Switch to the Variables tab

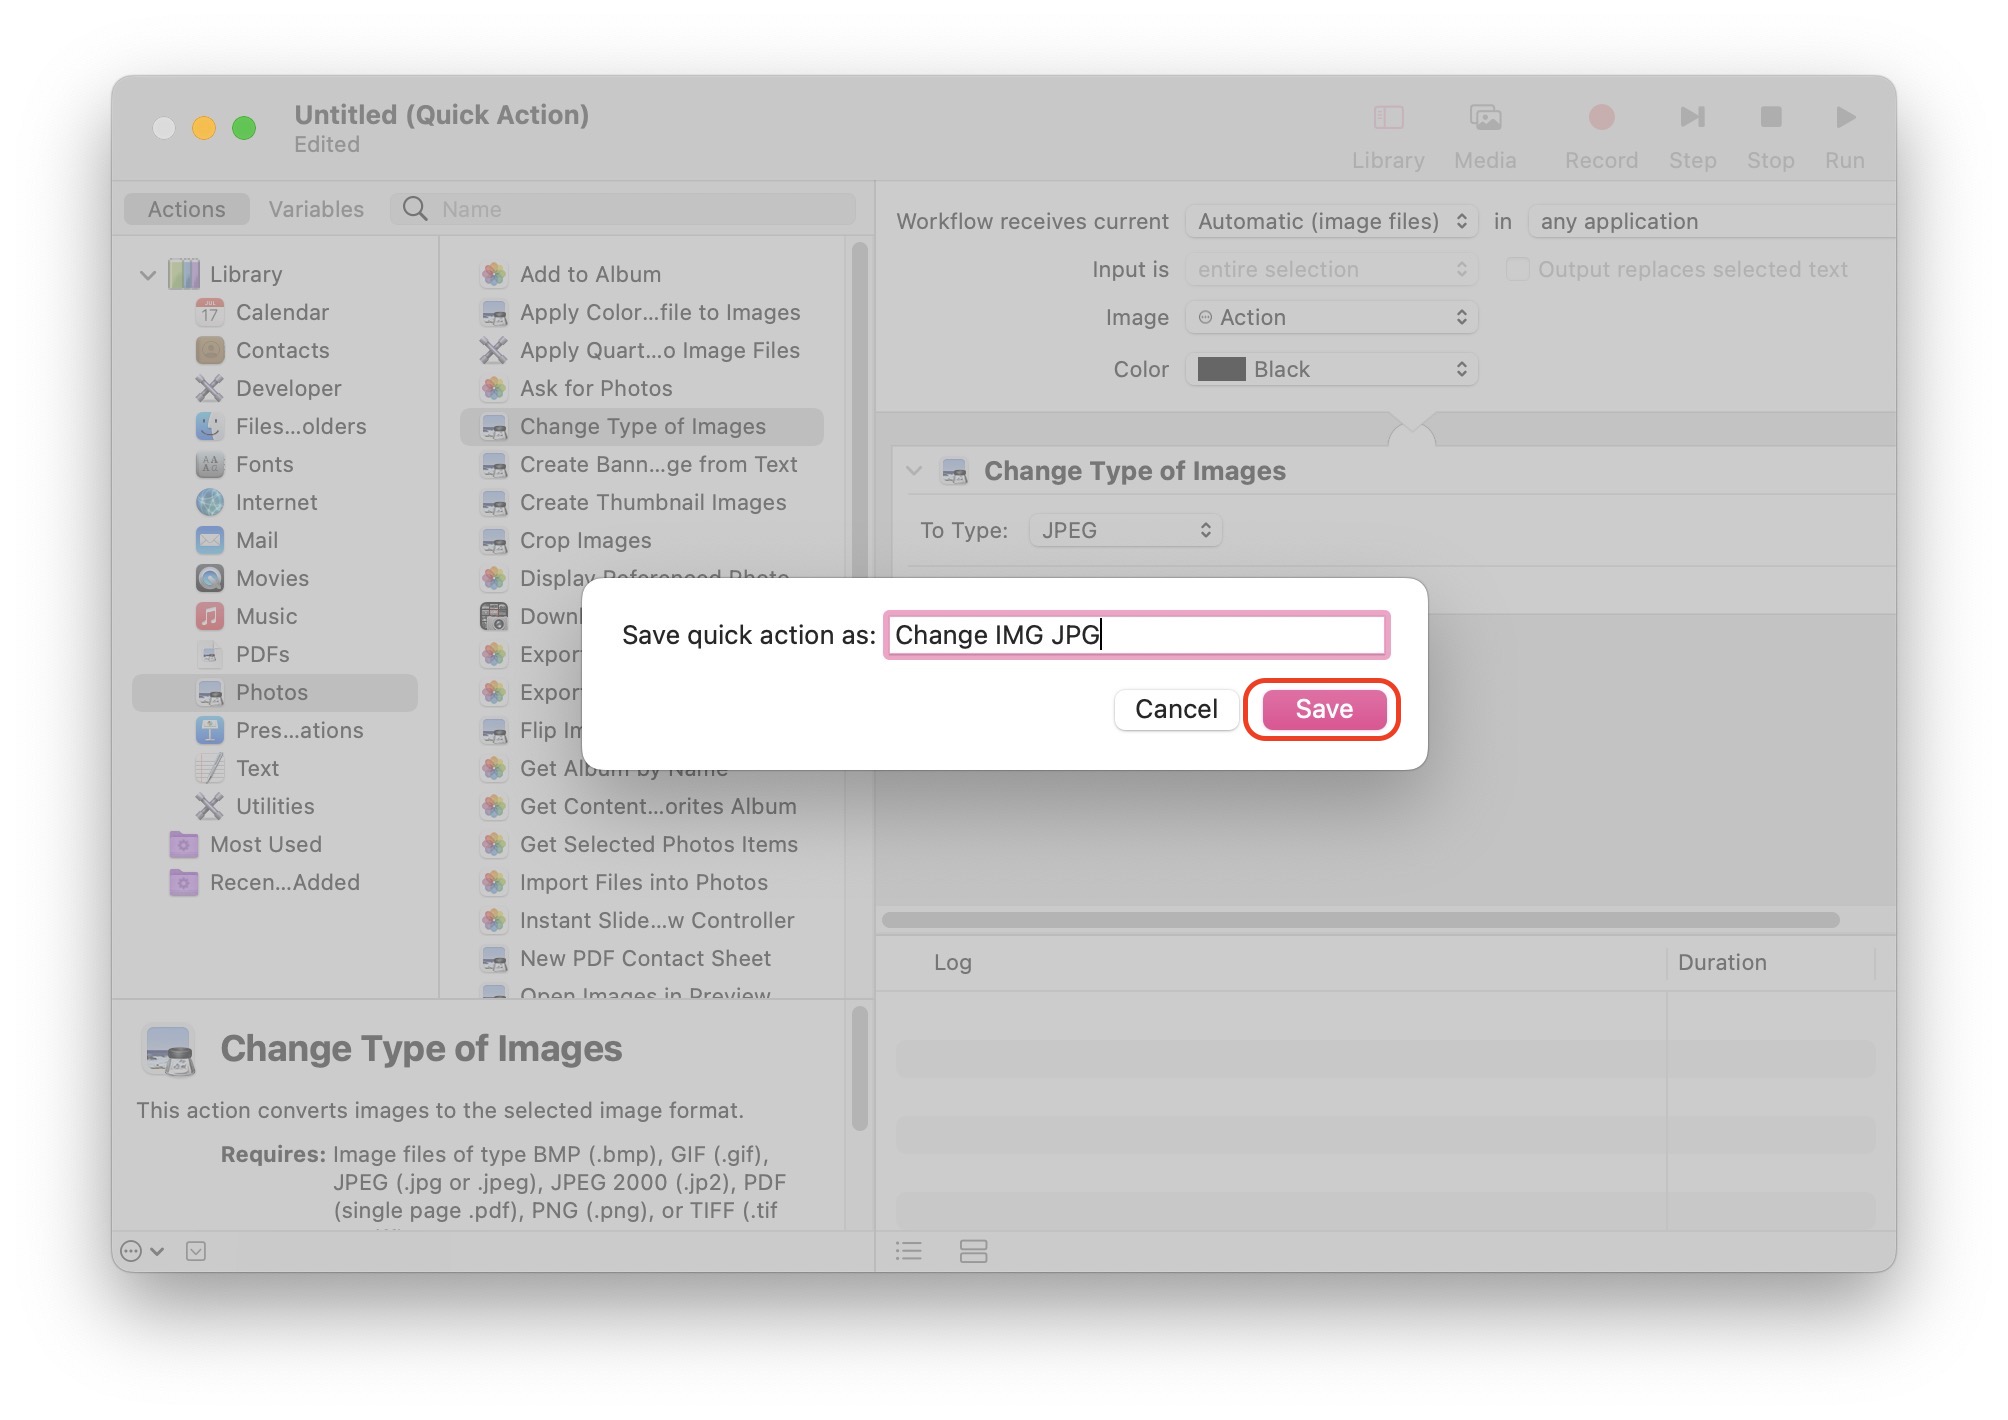click(x=316, y=209)
